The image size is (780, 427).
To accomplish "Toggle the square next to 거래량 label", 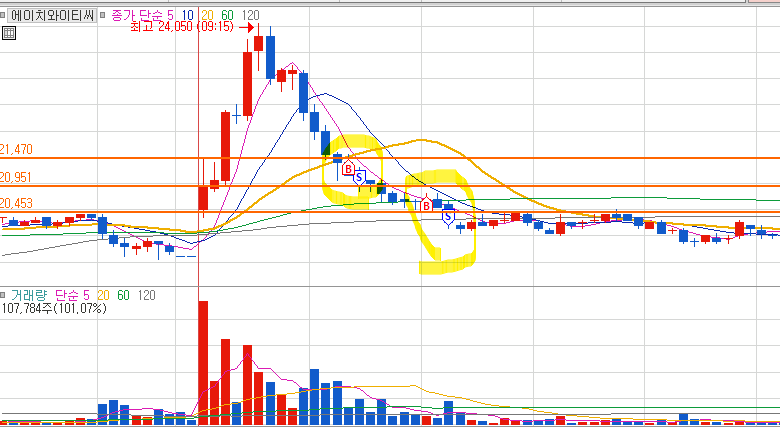I will pos(2,295).
